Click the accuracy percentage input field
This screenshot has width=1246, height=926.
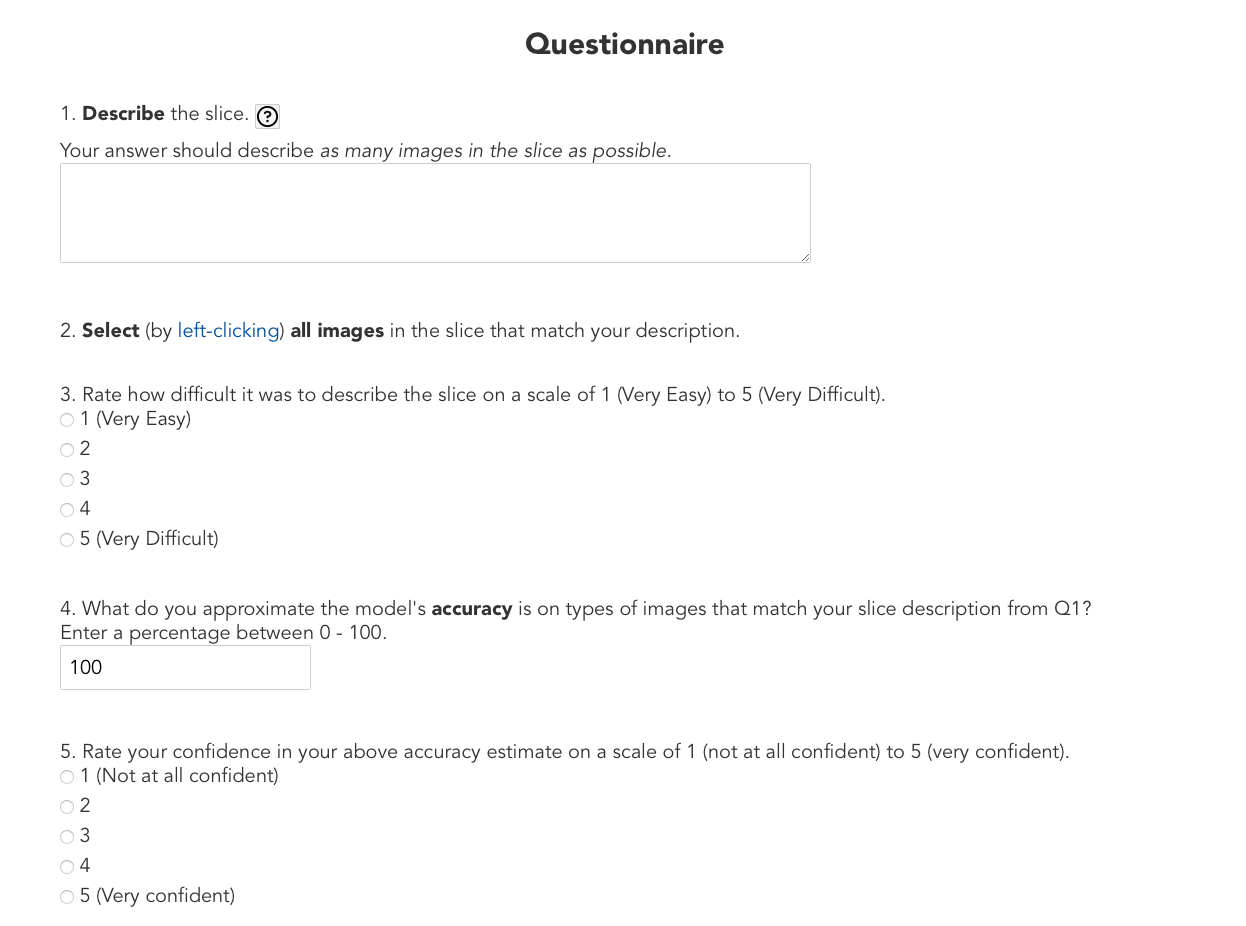185,667
